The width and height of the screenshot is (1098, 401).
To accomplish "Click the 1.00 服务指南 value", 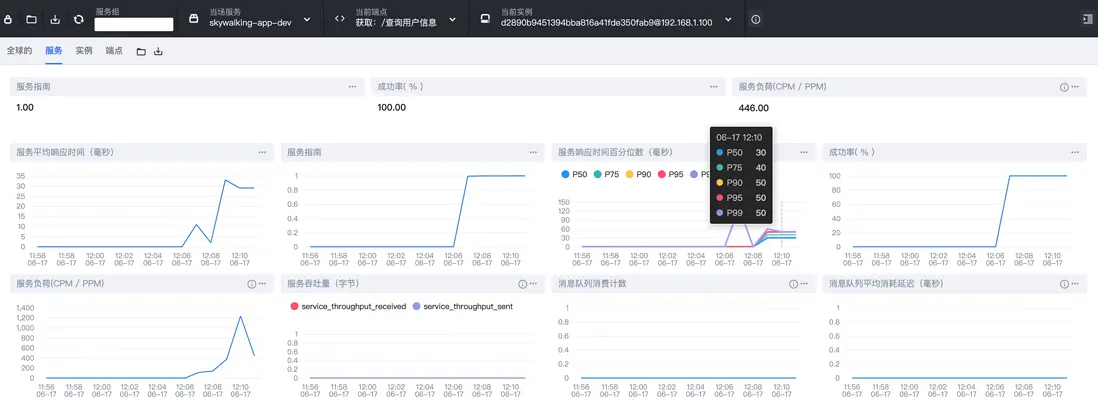I will pyautogui.click(x=25, y=108).
